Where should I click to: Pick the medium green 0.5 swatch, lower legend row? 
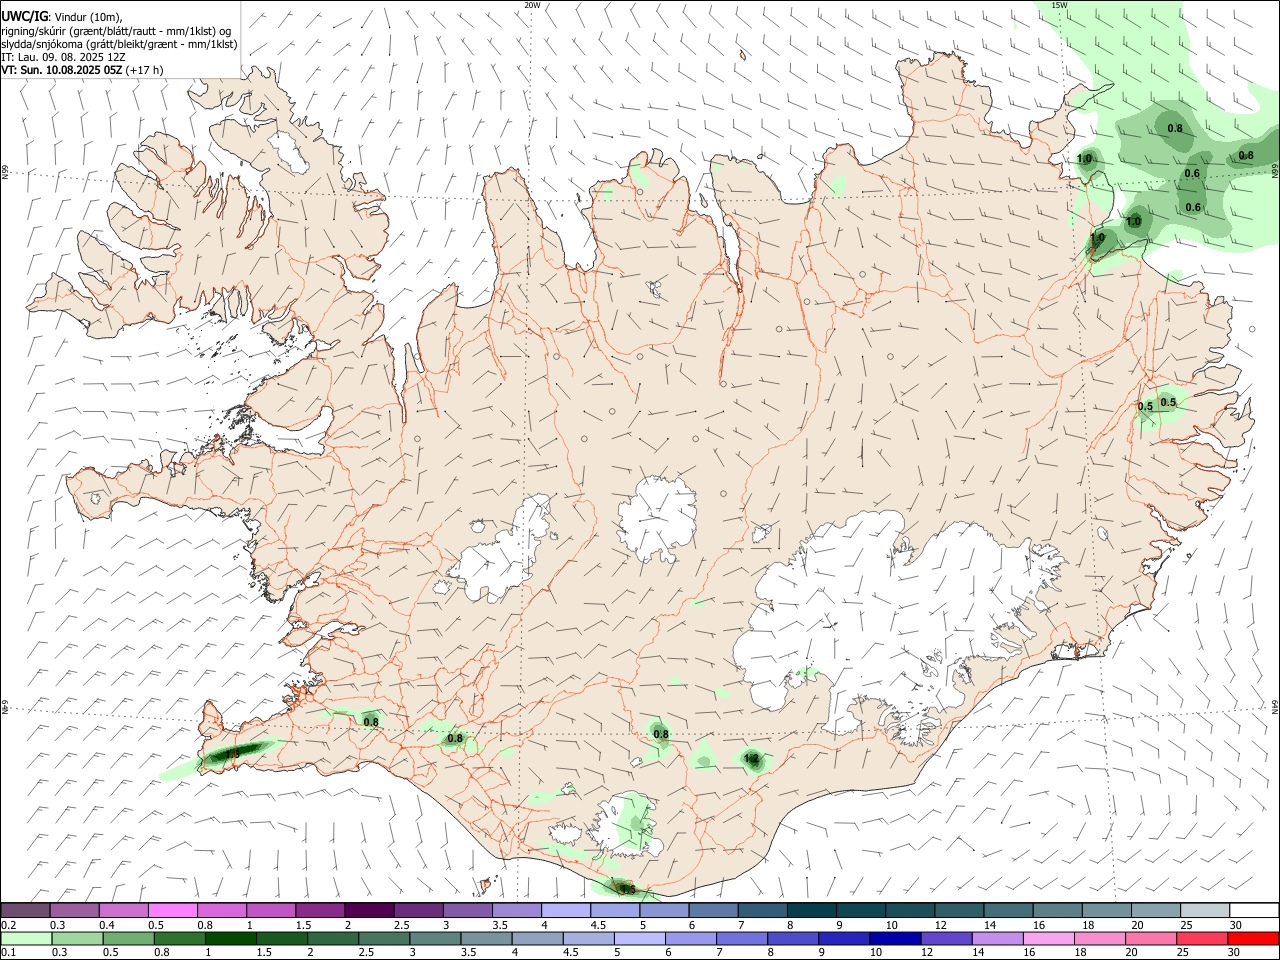pos(128,938)
